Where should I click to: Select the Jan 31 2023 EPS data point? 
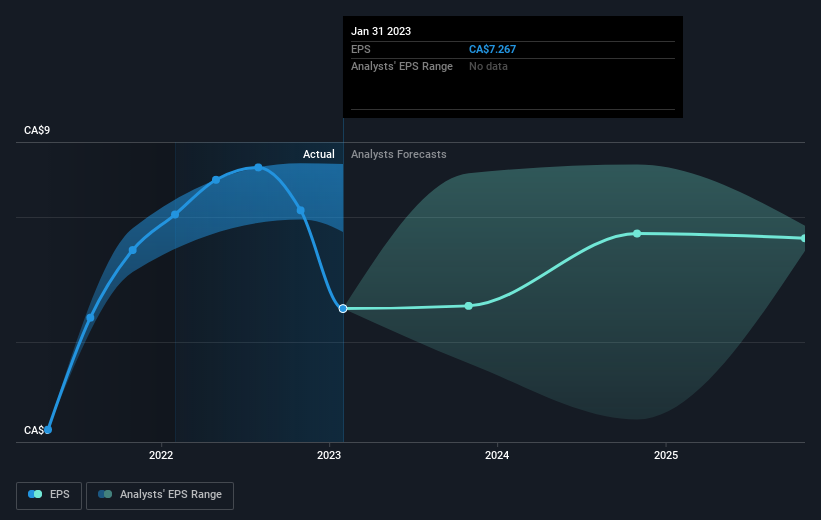point(343,308)
